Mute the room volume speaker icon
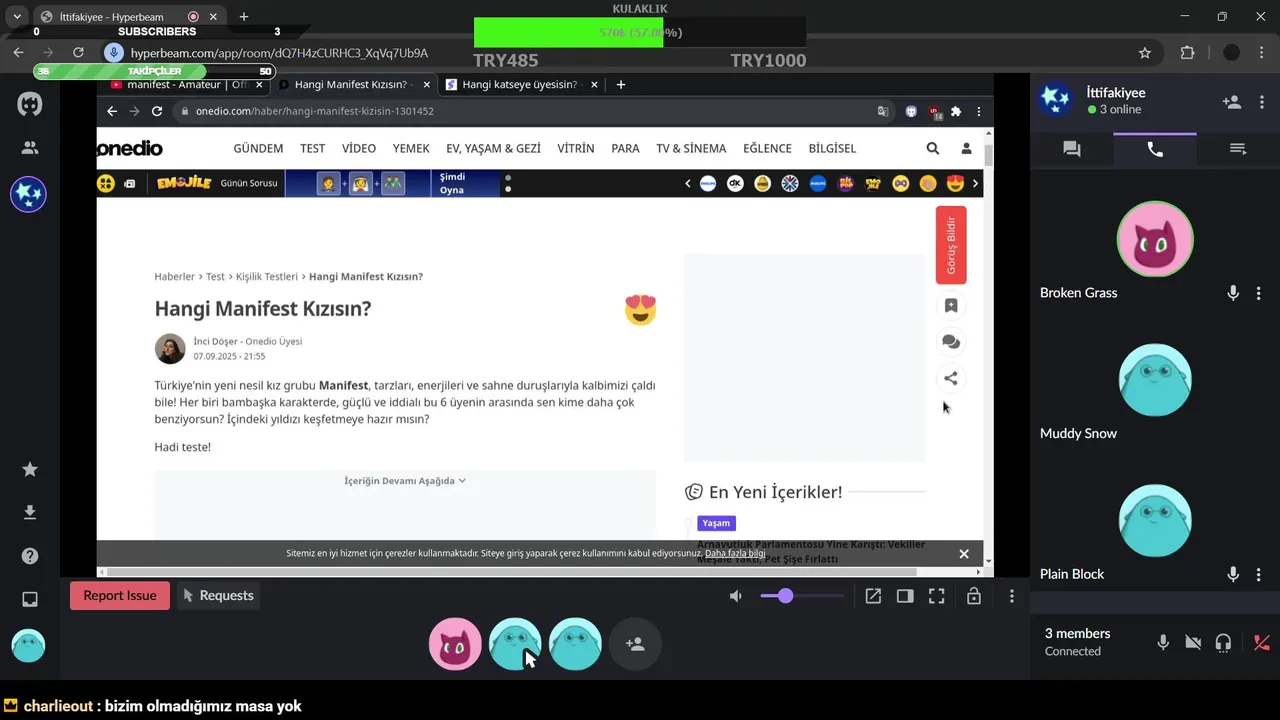 click(736, 596)
